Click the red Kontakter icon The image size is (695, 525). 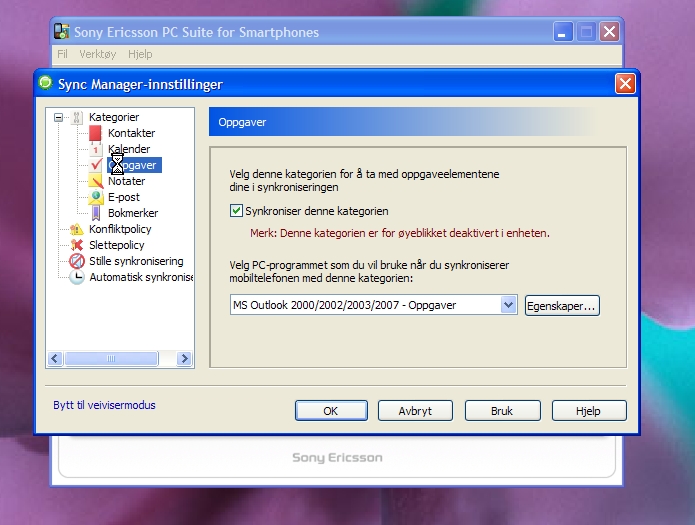95,133
